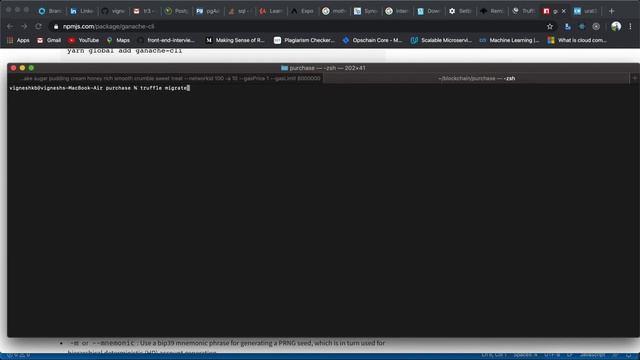This screenshot has width=640, height=360.
Task: Open the Chrome three-dot menu
Action: (x=630, y=27)
